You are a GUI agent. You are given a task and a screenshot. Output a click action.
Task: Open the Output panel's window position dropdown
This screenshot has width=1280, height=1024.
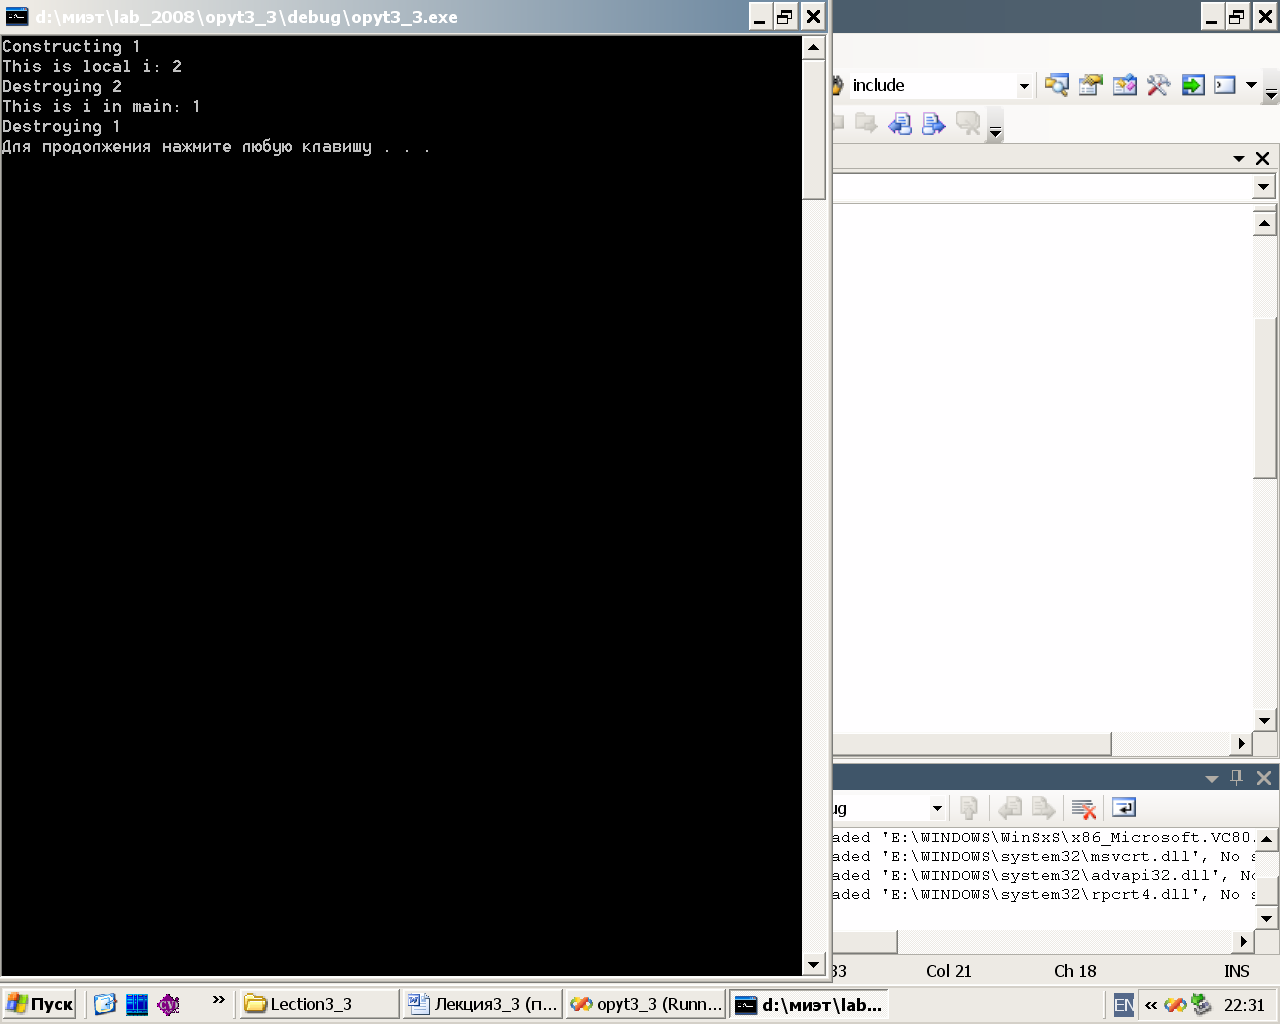pyautogui.click(x=1212, y=778)
